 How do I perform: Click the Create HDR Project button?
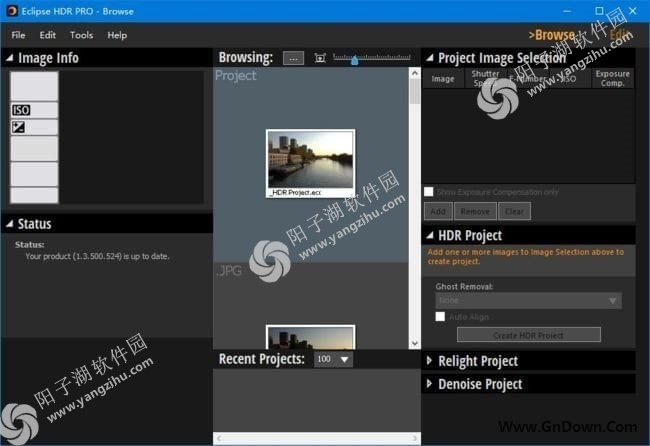pyautogui.click(x=529, y=335)
